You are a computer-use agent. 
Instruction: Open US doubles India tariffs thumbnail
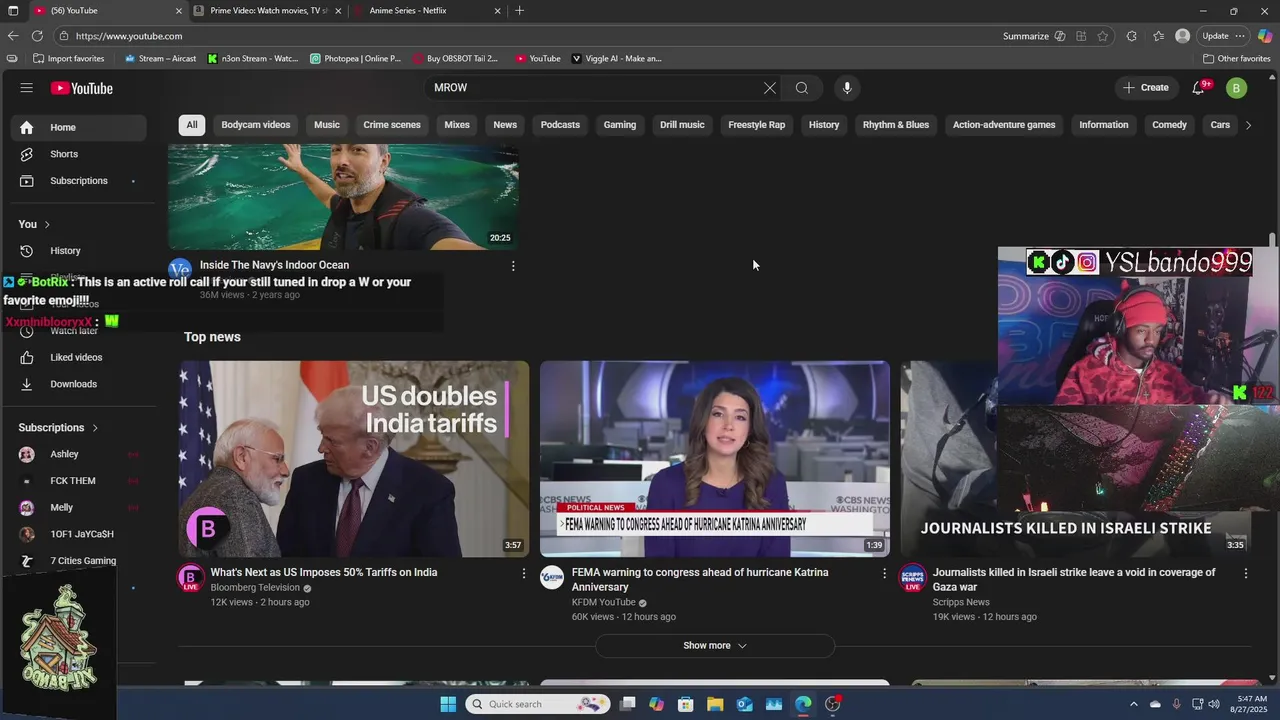click(354, 459)
